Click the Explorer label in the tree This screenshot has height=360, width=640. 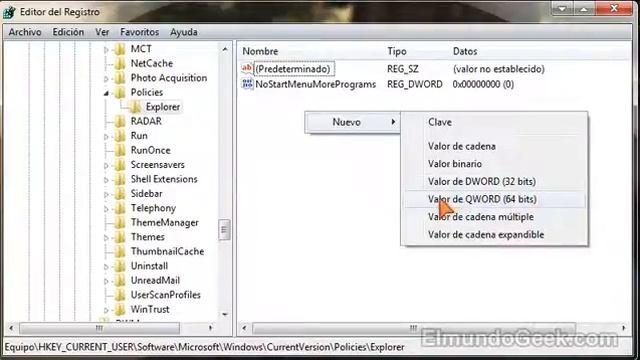163,107
